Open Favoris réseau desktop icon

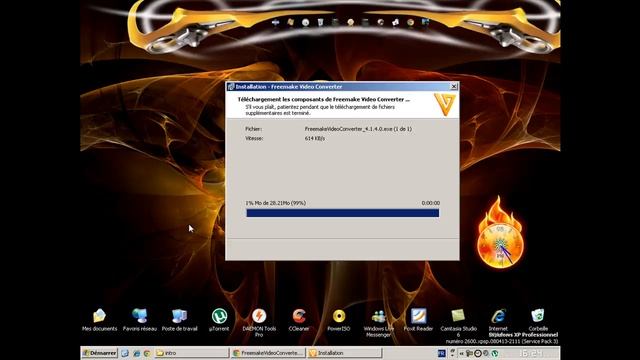point(140,319)
